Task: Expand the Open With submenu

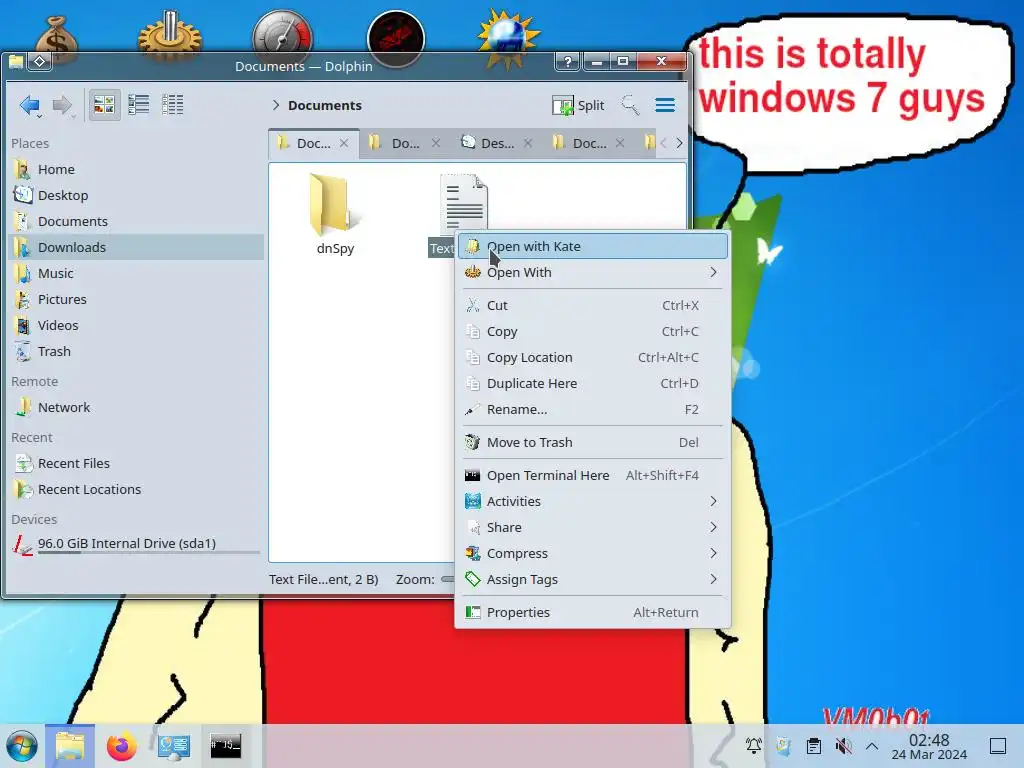Action: pos(593,272)
